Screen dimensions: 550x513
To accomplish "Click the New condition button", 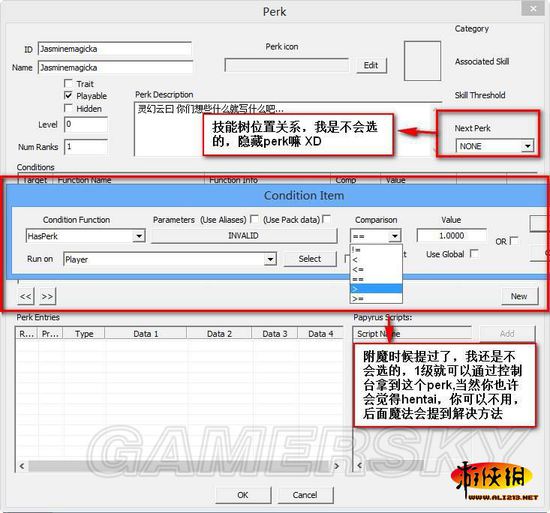I will point(519,297).
